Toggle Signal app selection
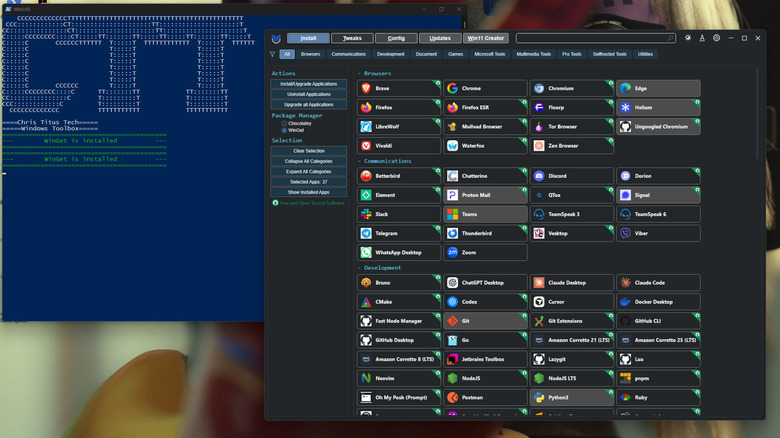This screenshot has width=780, height=438. click(658, 195)
